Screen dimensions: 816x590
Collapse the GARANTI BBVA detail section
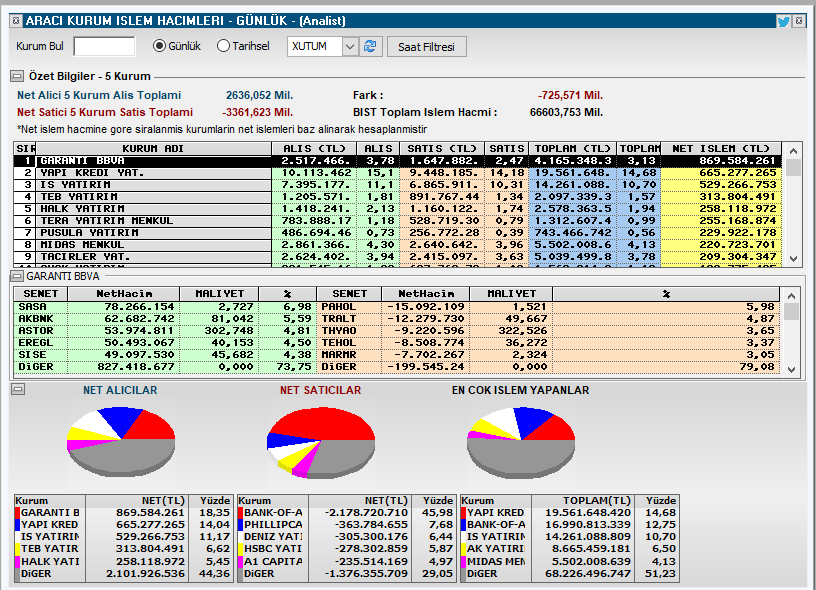point(17,276)
